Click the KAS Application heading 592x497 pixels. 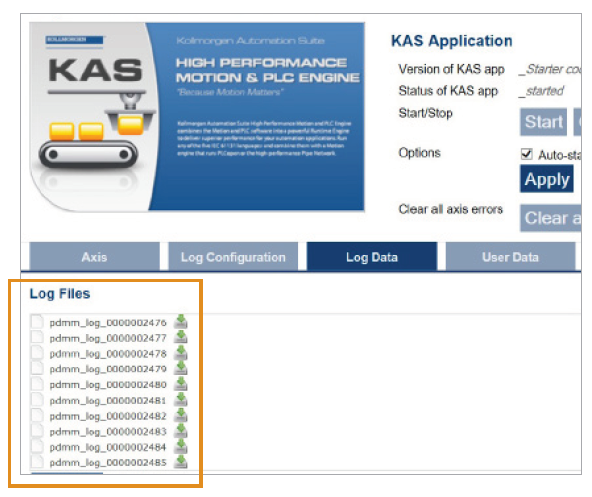(452, 41)
